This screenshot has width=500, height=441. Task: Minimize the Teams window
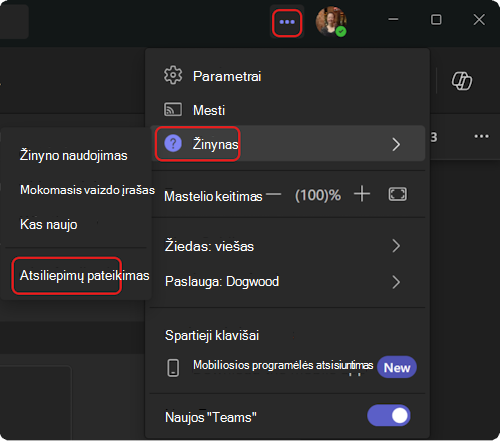(x=393, y=19)
